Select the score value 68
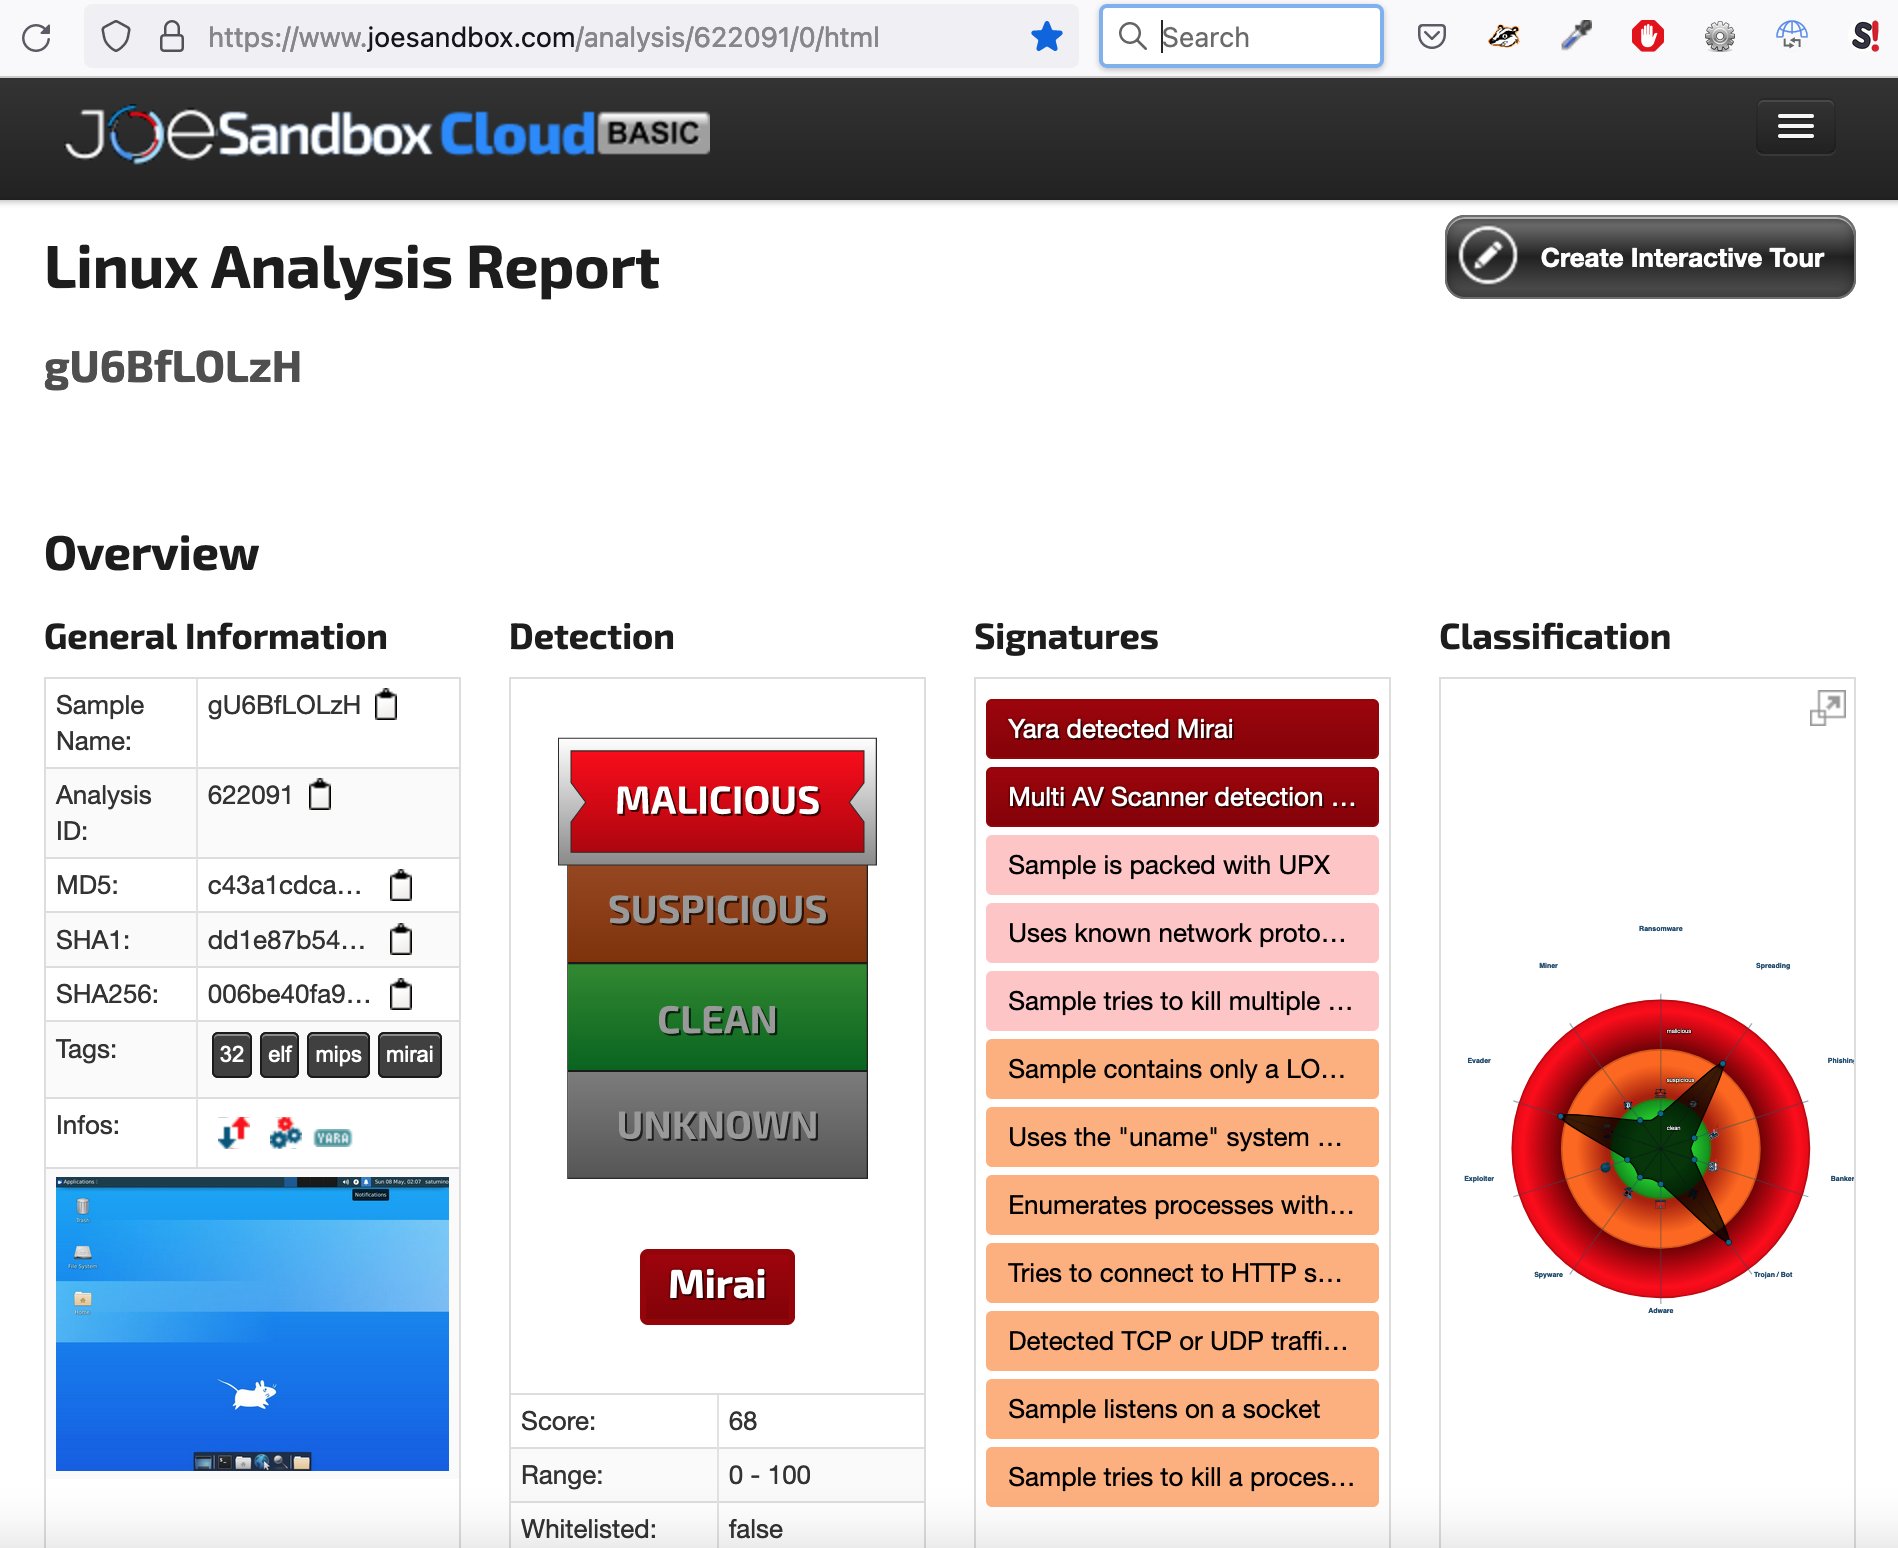This screenshot has width=1898, height=1548. coord(743,1421)
